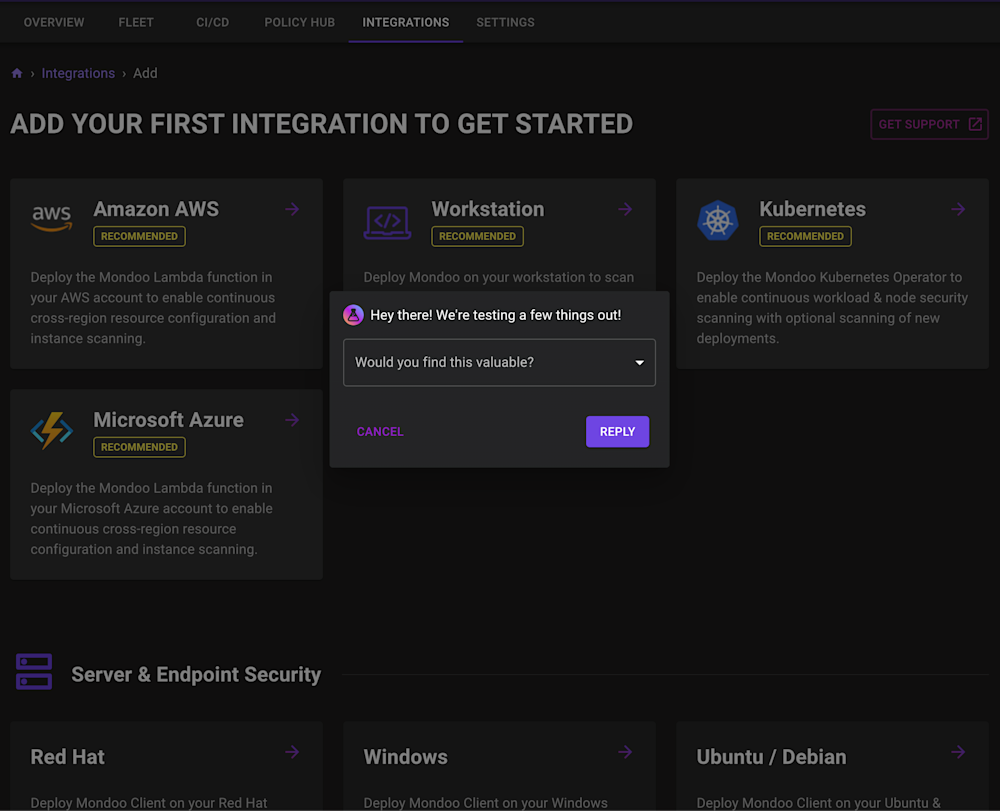Screen dimensions: 1000x811
Task: Click the 'Add' breadcrumb text
Action: point(145,73)
